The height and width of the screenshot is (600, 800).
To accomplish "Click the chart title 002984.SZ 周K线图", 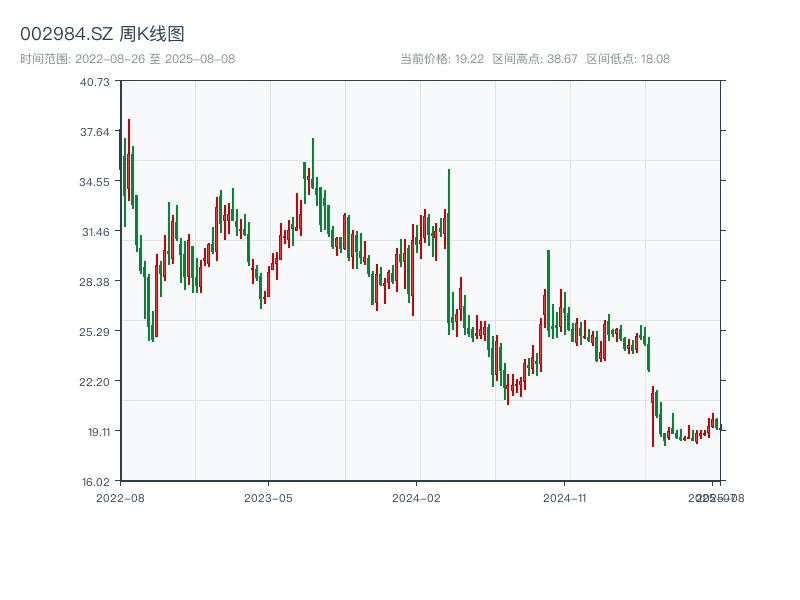I will tap(102, 34).
